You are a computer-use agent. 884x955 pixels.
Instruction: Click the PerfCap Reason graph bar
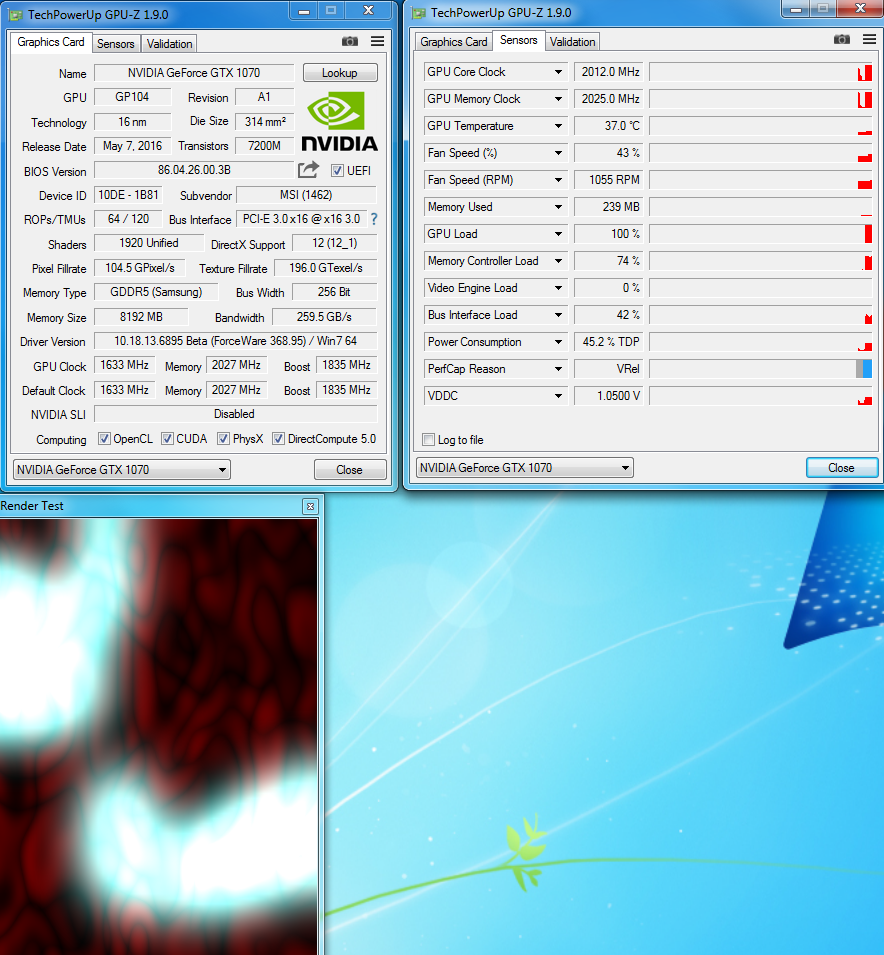click(761, 369)
